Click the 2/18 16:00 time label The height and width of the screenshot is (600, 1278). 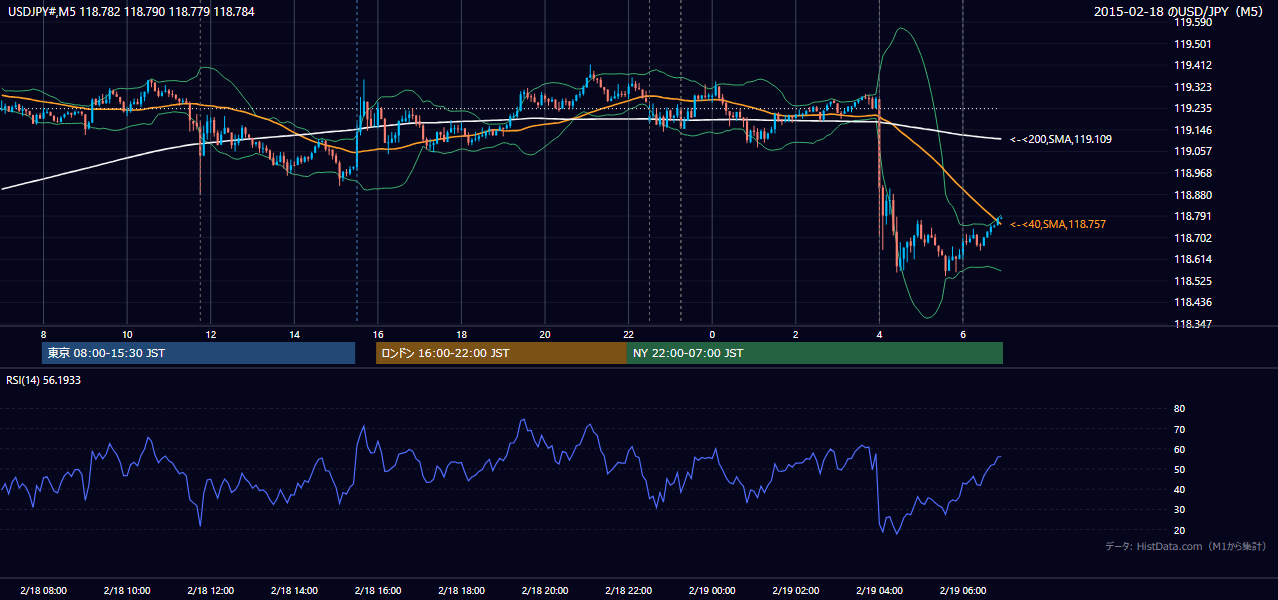[377, 591]
